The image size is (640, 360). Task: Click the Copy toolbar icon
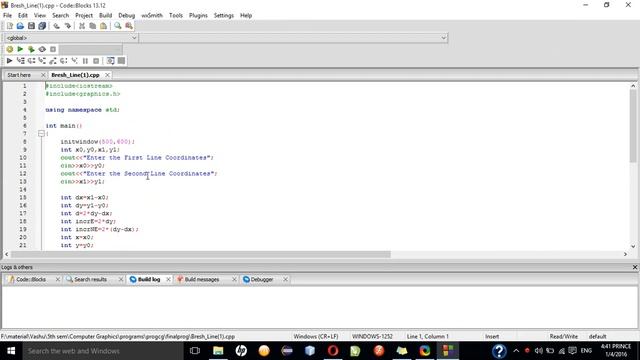(93, 26)
